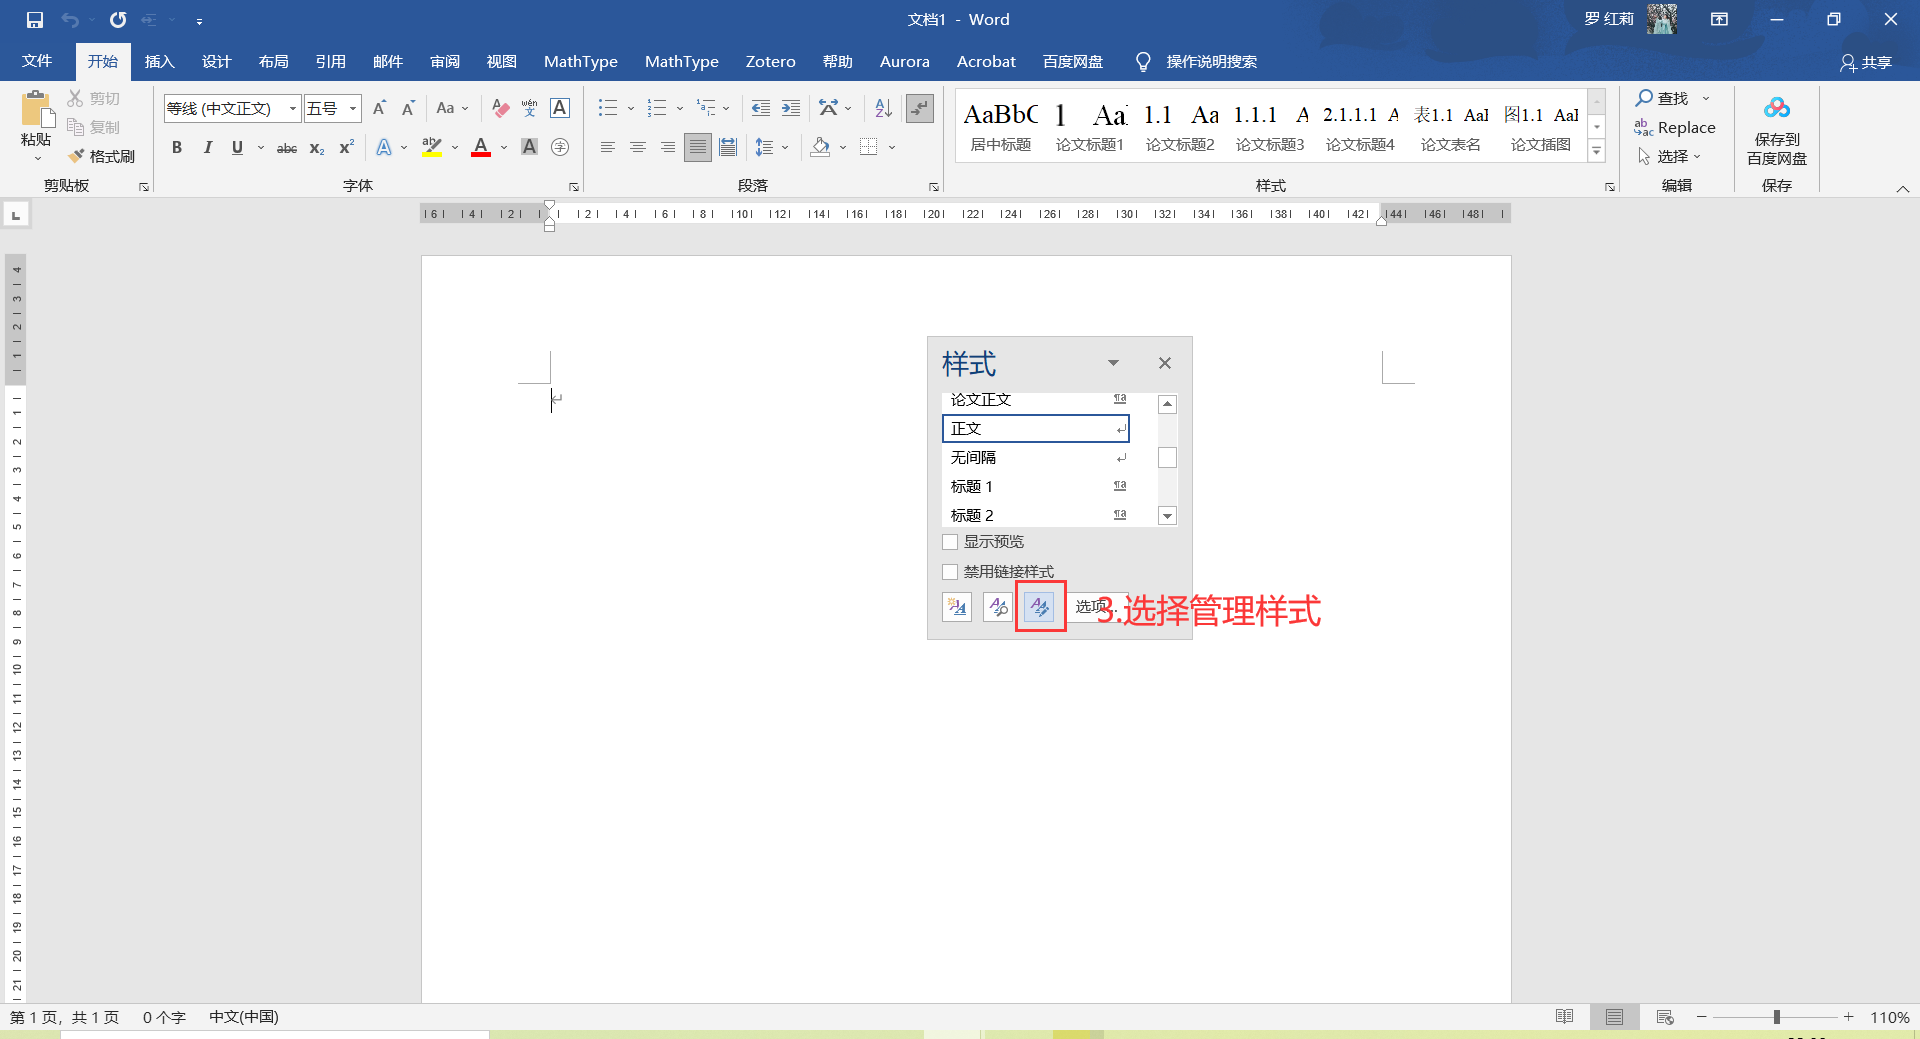The height and width of the screenshot is (1039, 1920).
Task: Open the font size dropdown
Action: click(352, 108)
